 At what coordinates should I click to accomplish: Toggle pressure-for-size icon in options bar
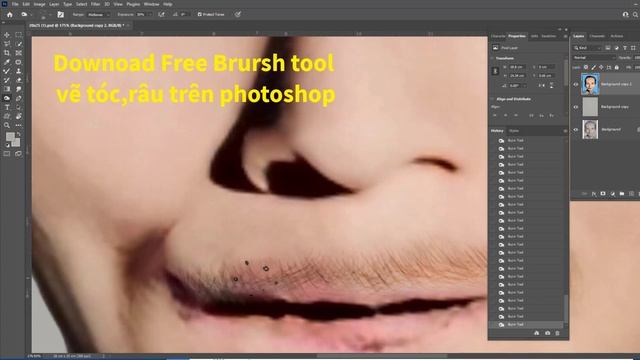tap(238, 15)
